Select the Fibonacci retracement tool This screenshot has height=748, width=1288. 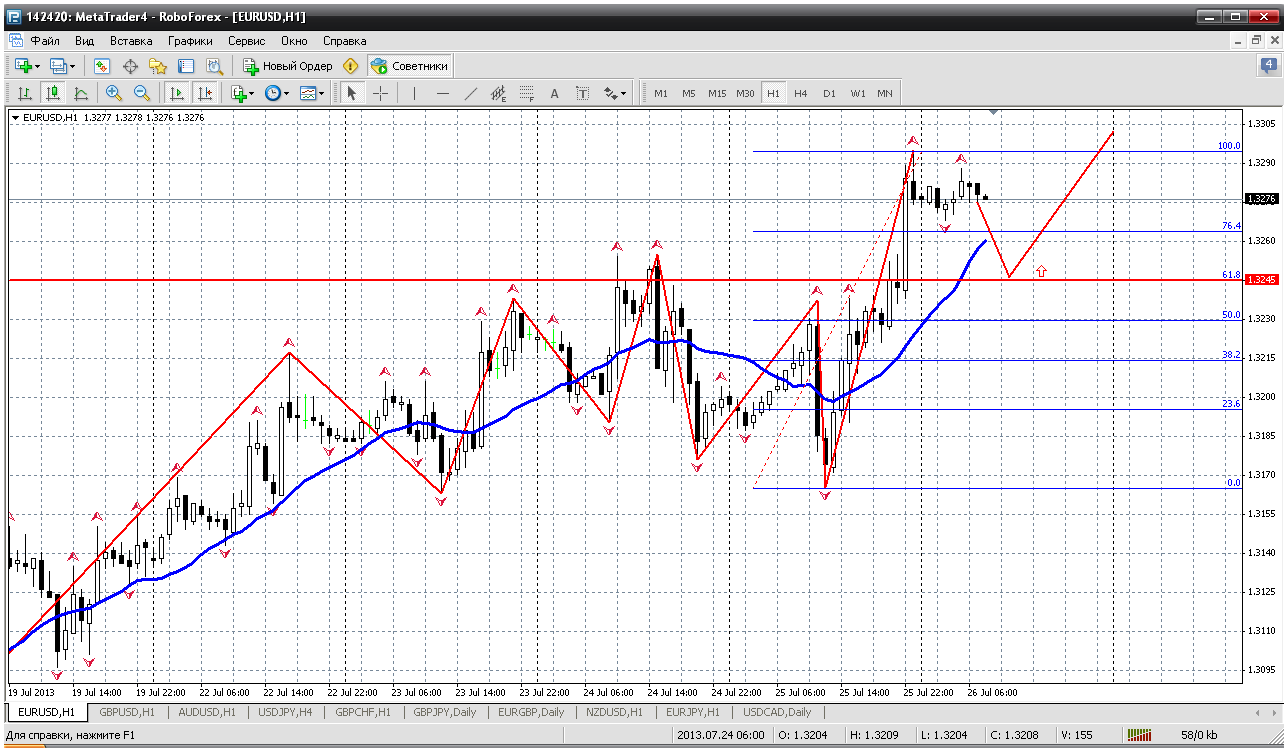[527, 93]
